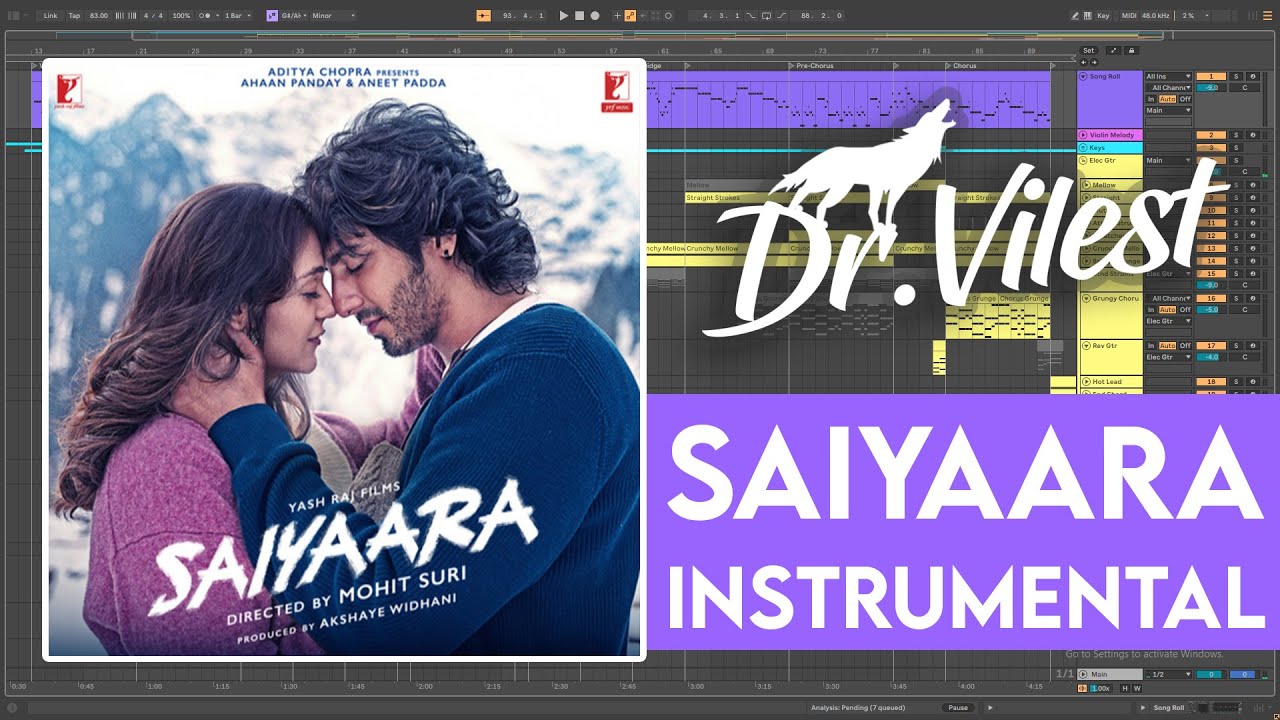Viewport: 1280px width, 720px height.
Task: Click the H button on Main track
Action: point(1125,688)
